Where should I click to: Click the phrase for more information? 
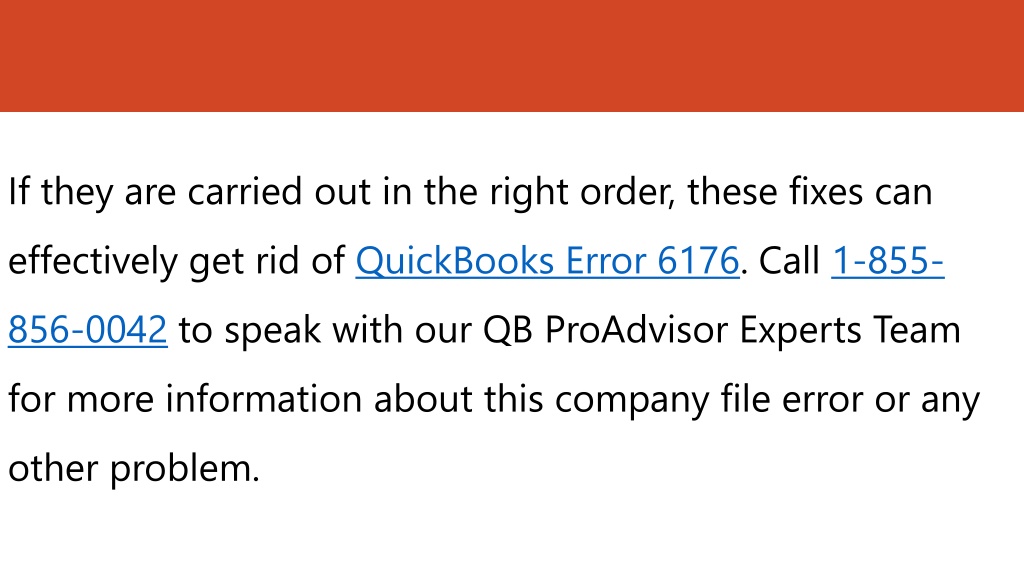[185, 398]
